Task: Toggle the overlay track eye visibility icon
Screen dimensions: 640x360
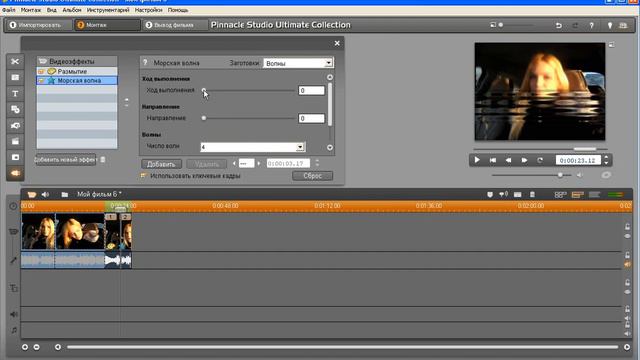Action: 627,292
